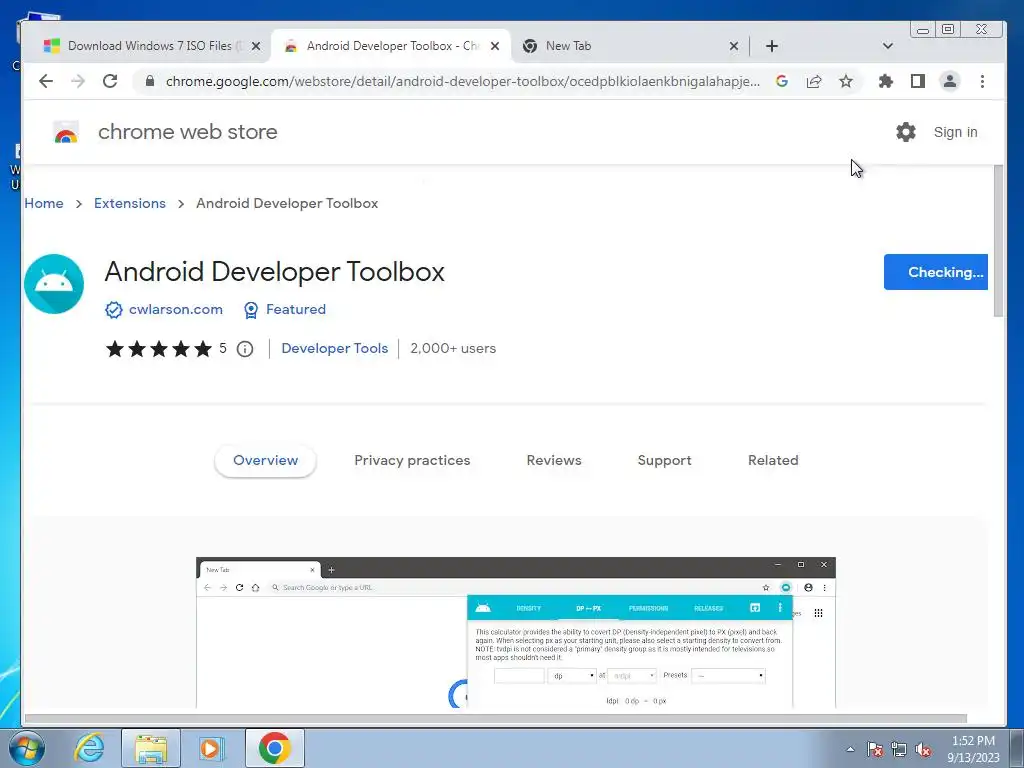
Task: Click the muted volume tray icon
Action: (923, 749)
